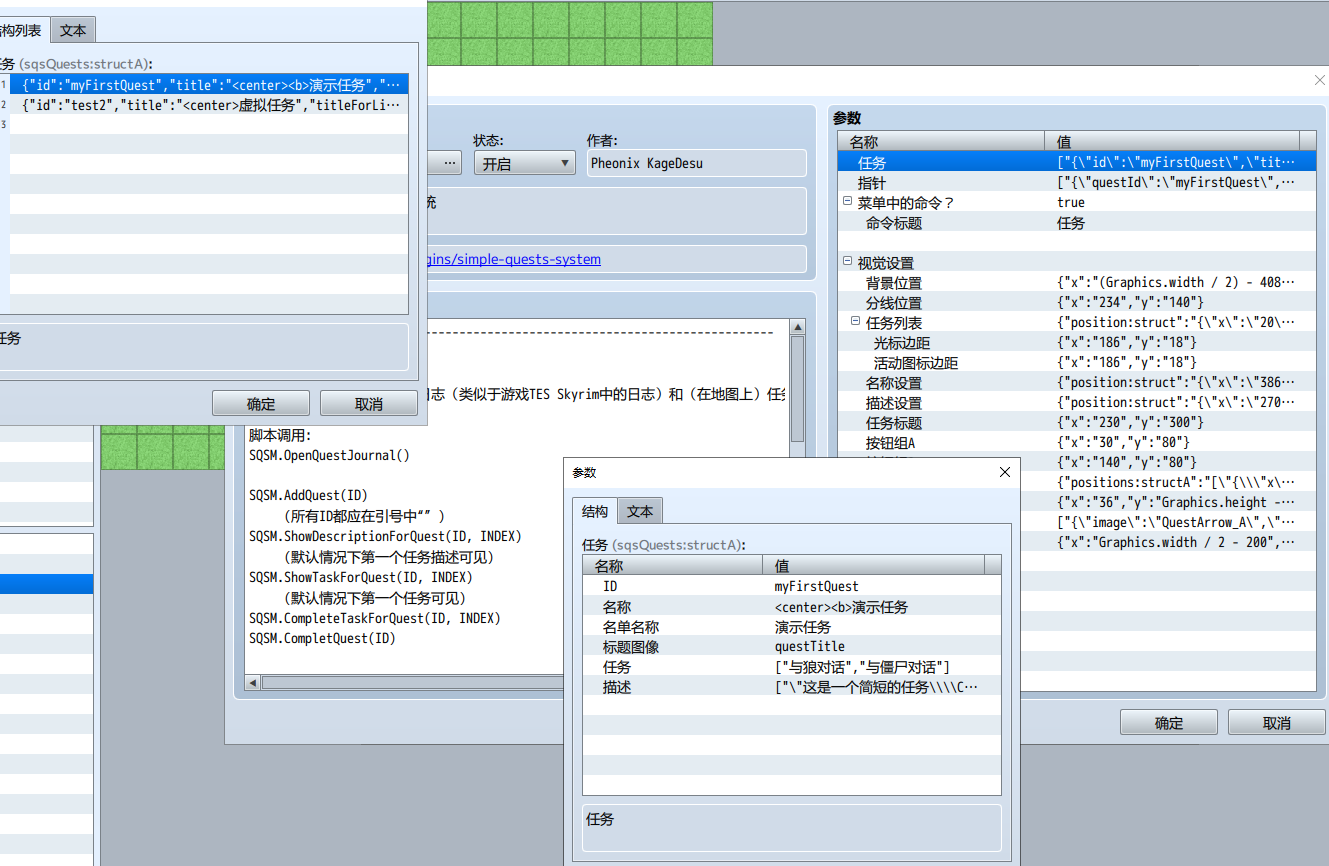Collapse the 视觉设置 parameter group
Screen dimensions: 1329x866
(x=847, y=262)
